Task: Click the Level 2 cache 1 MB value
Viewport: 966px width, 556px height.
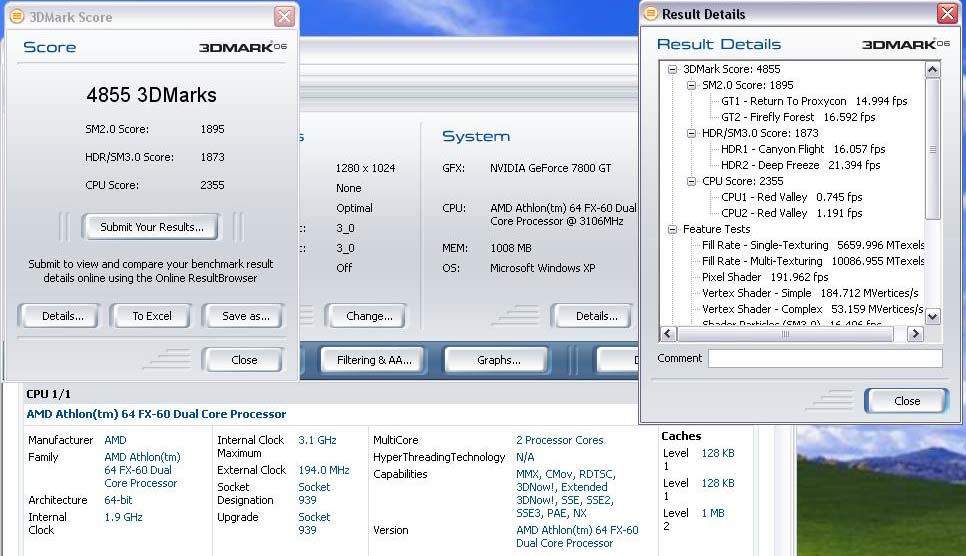Action: (713, 513)
